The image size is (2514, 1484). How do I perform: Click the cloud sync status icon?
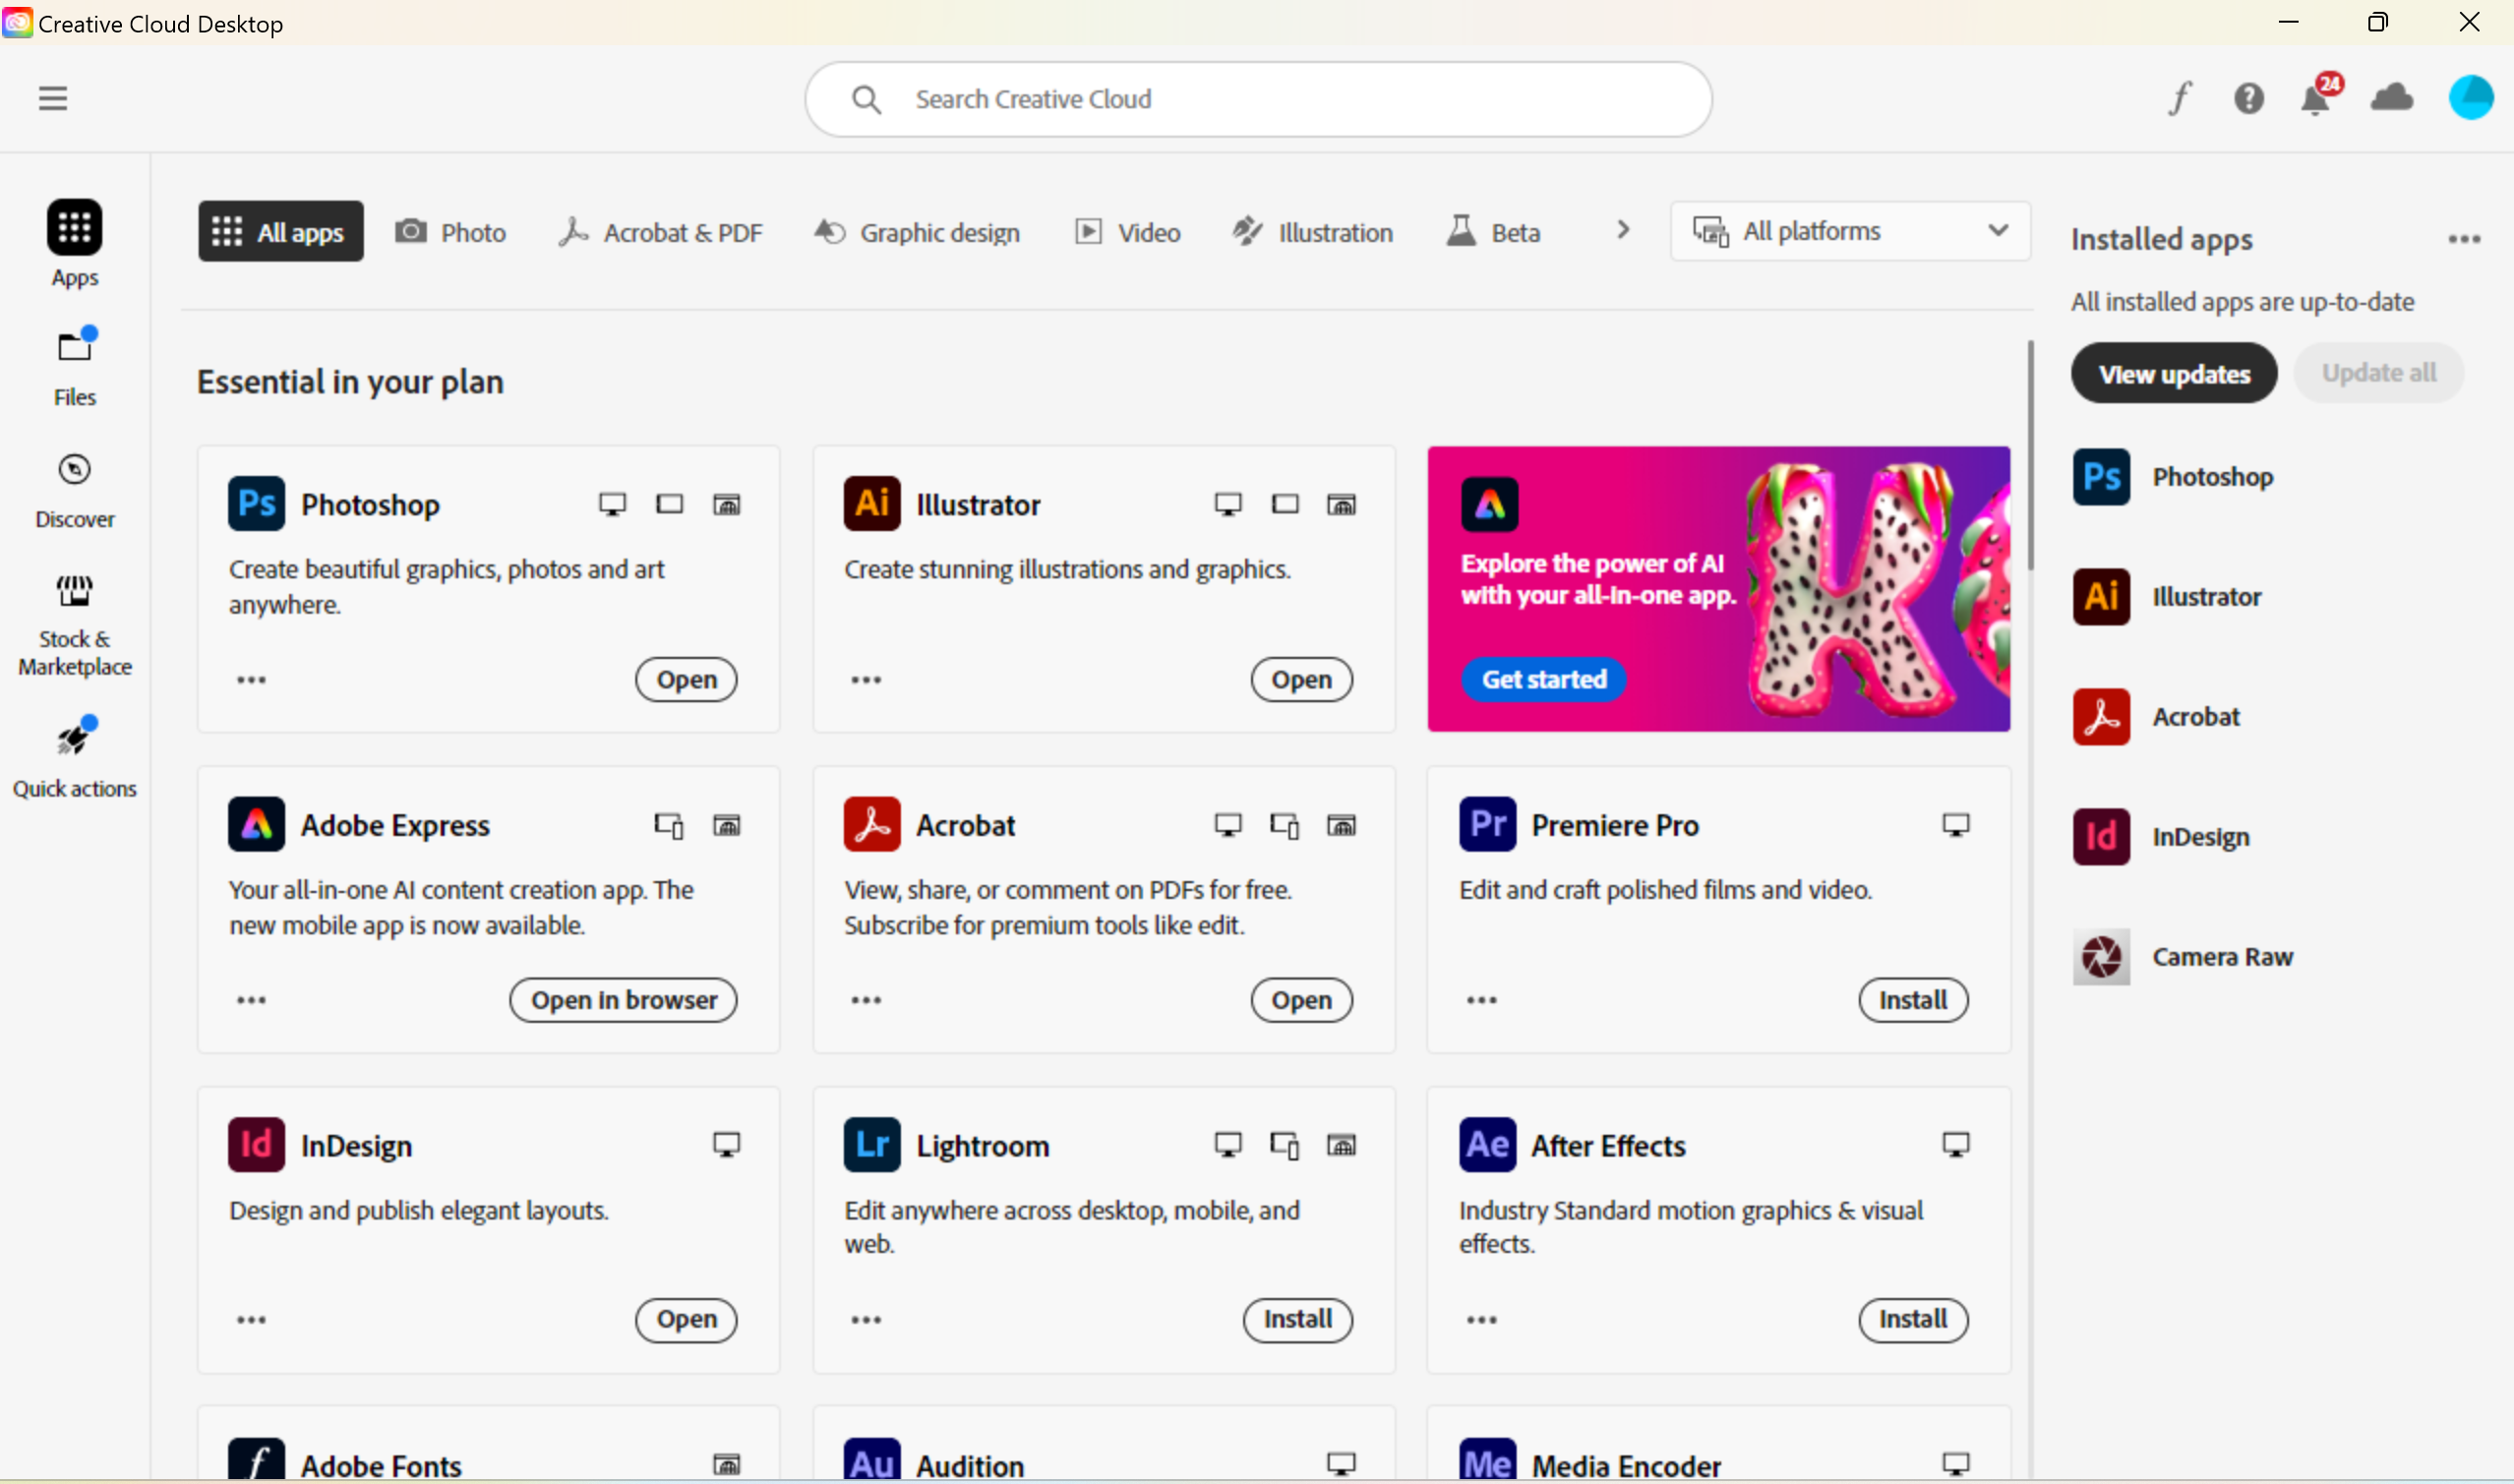tap(2392, 98)
